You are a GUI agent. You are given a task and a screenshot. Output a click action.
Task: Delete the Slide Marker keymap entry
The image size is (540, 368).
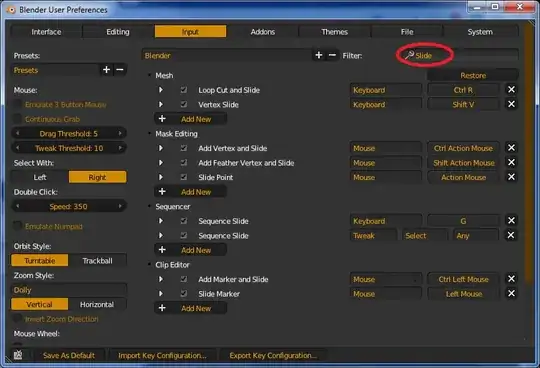tap(511, 293)
